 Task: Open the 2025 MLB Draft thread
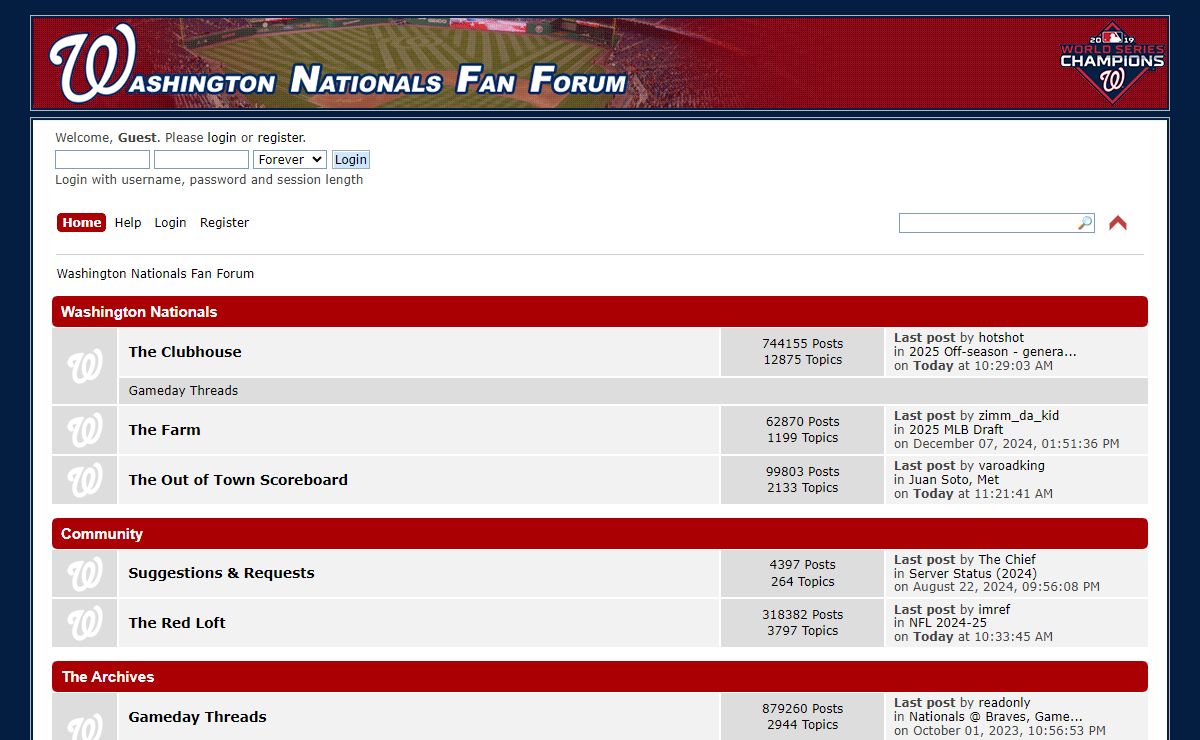tap(956, 430)
